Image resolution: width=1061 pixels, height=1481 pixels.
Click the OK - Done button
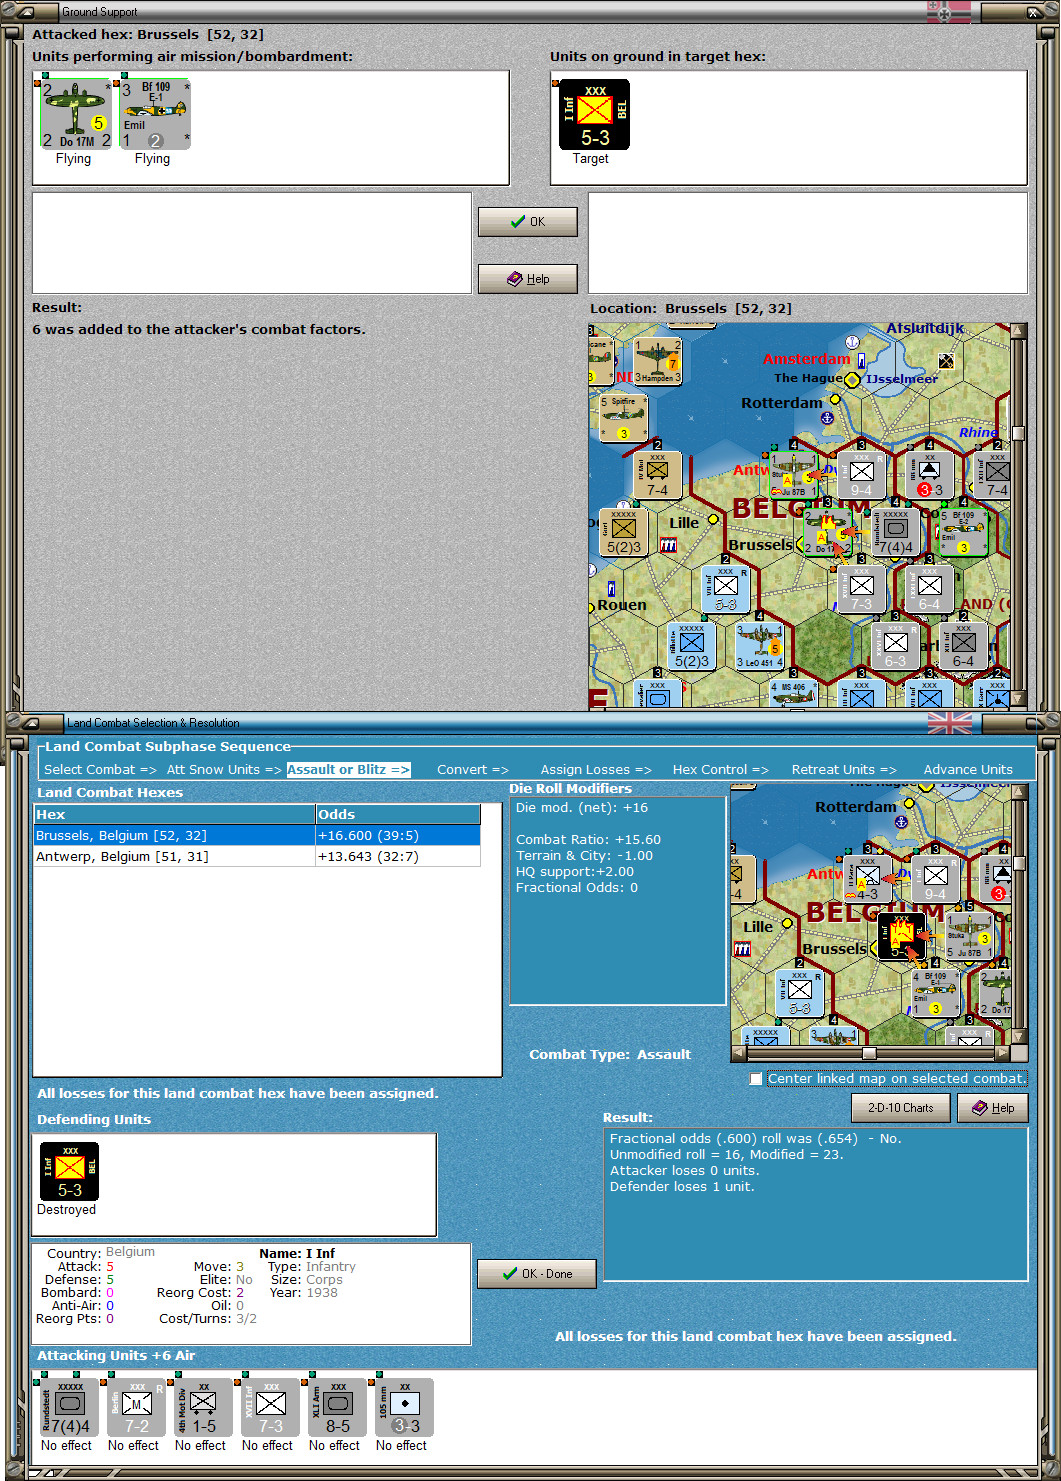point(537,1274)
